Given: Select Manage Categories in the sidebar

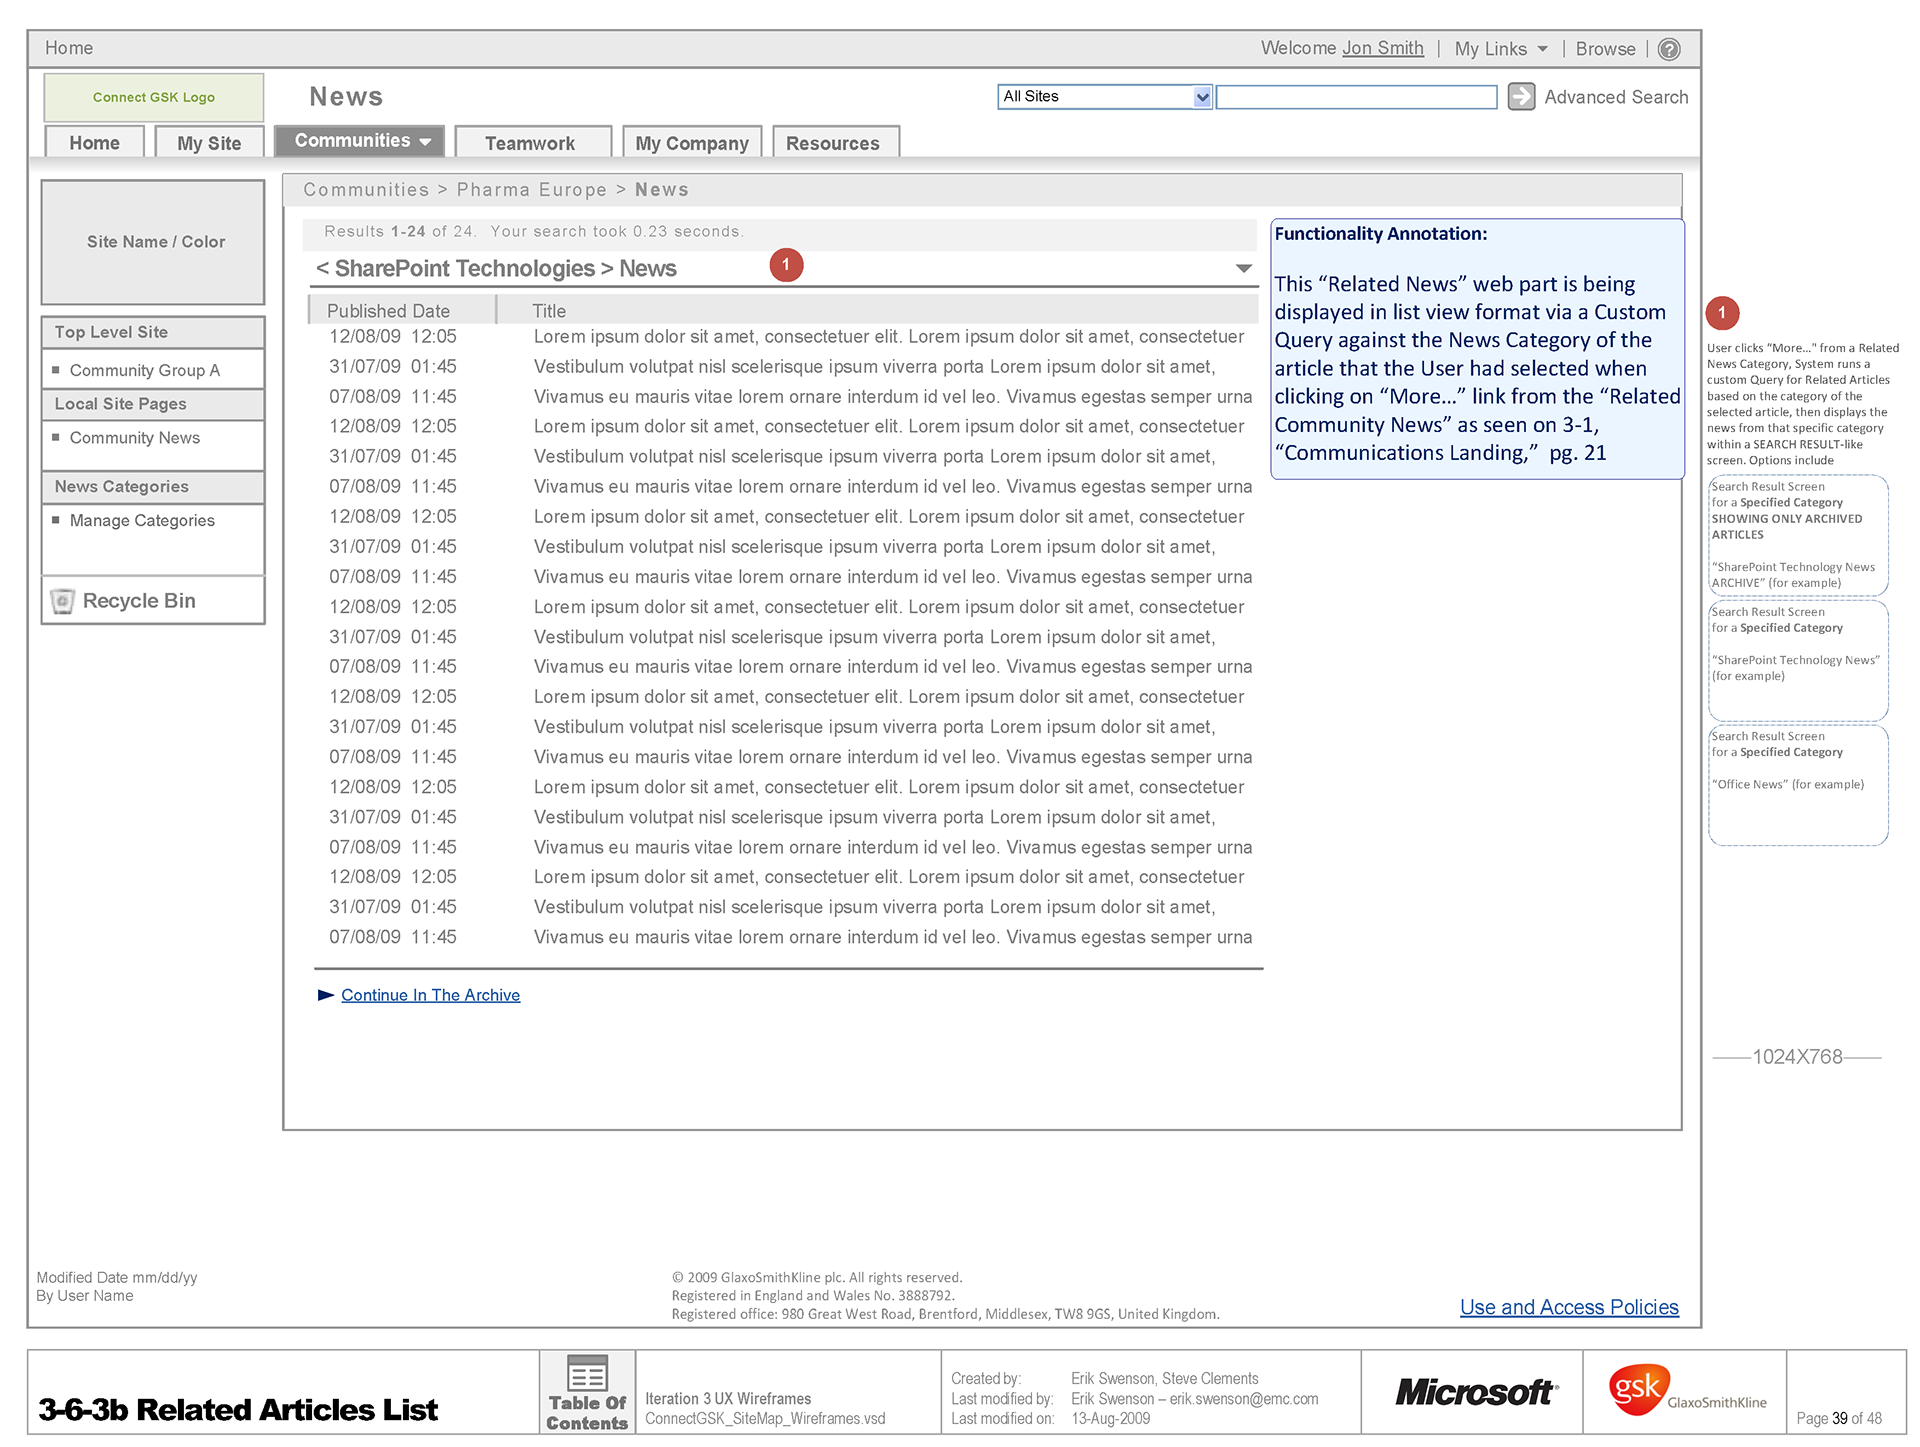Looking at the screenshot, I should click(142, 521).
